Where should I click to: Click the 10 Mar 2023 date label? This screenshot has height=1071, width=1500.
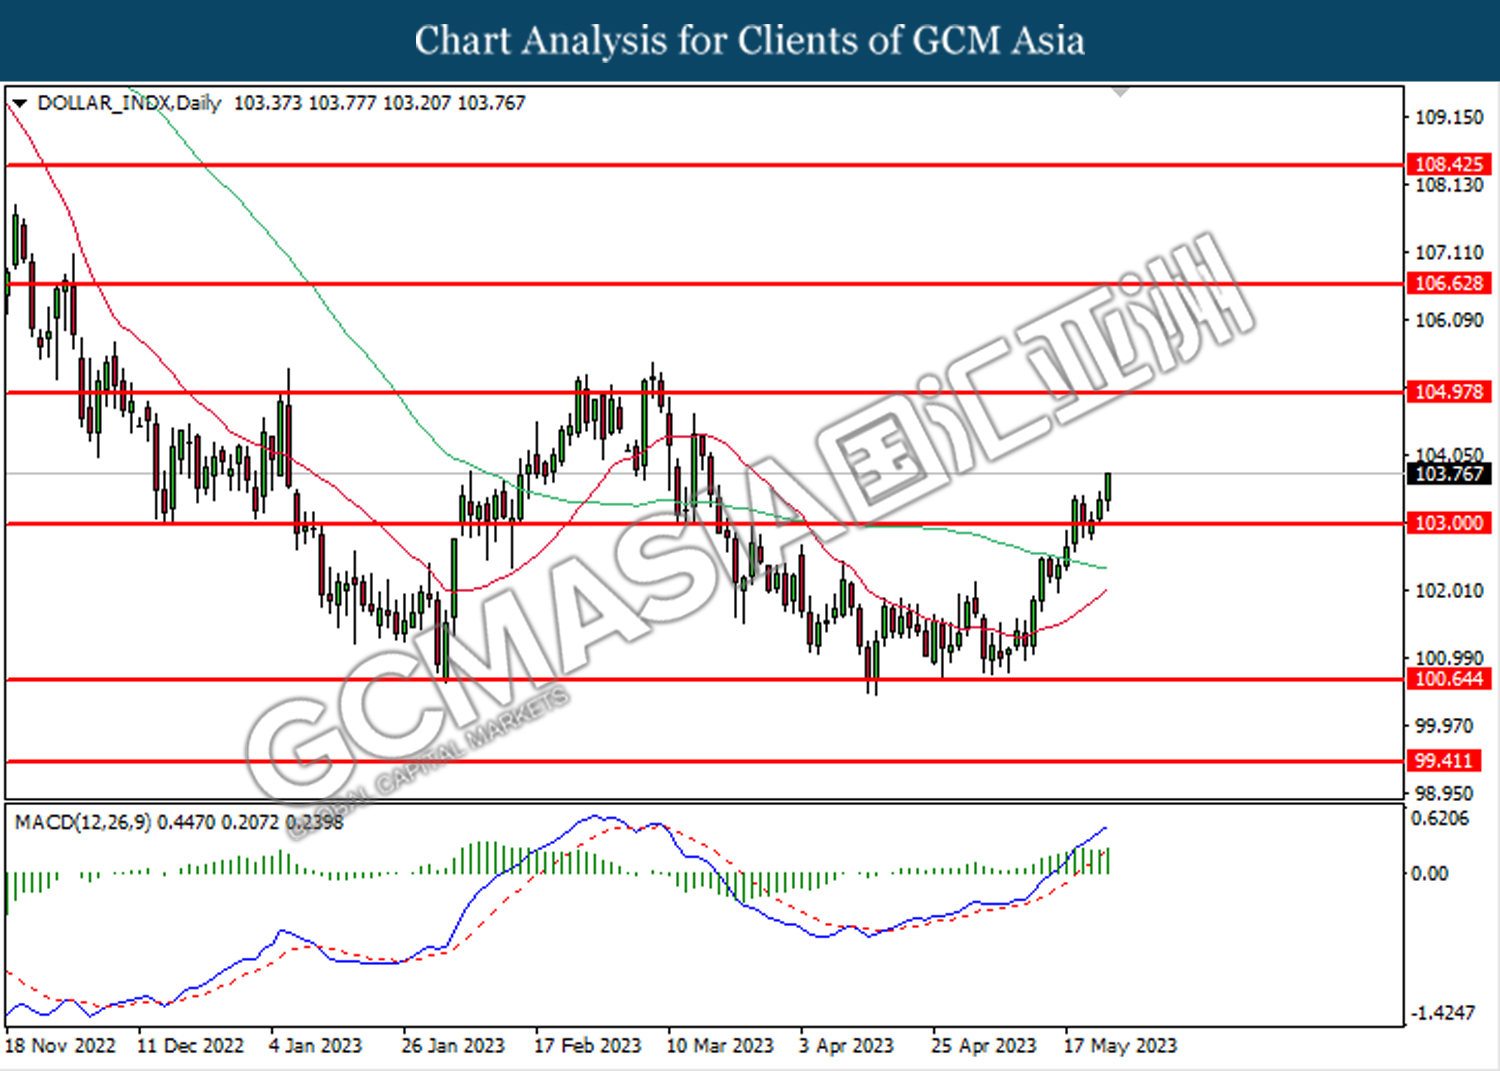(720, 1046)
